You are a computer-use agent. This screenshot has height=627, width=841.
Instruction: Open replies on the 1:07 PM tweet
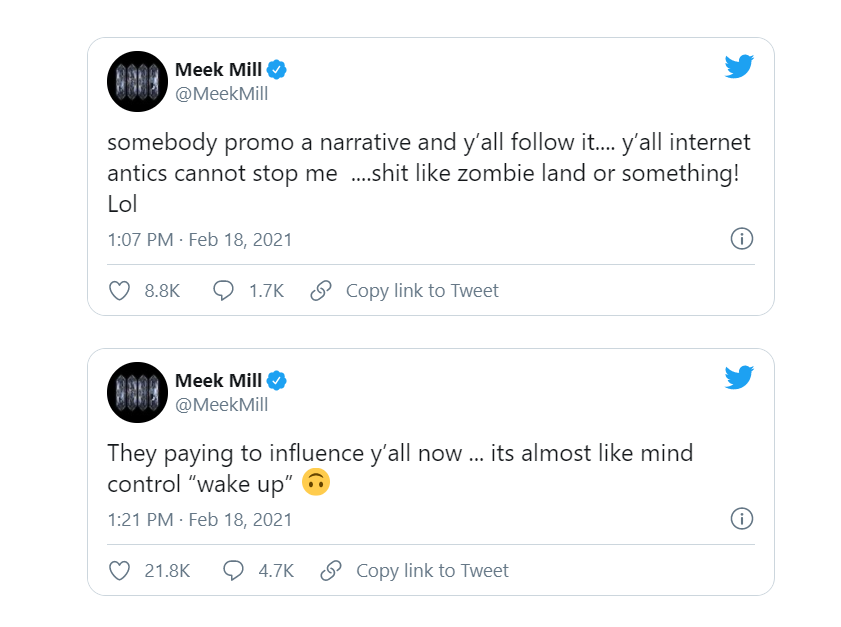tap(224, 291)
